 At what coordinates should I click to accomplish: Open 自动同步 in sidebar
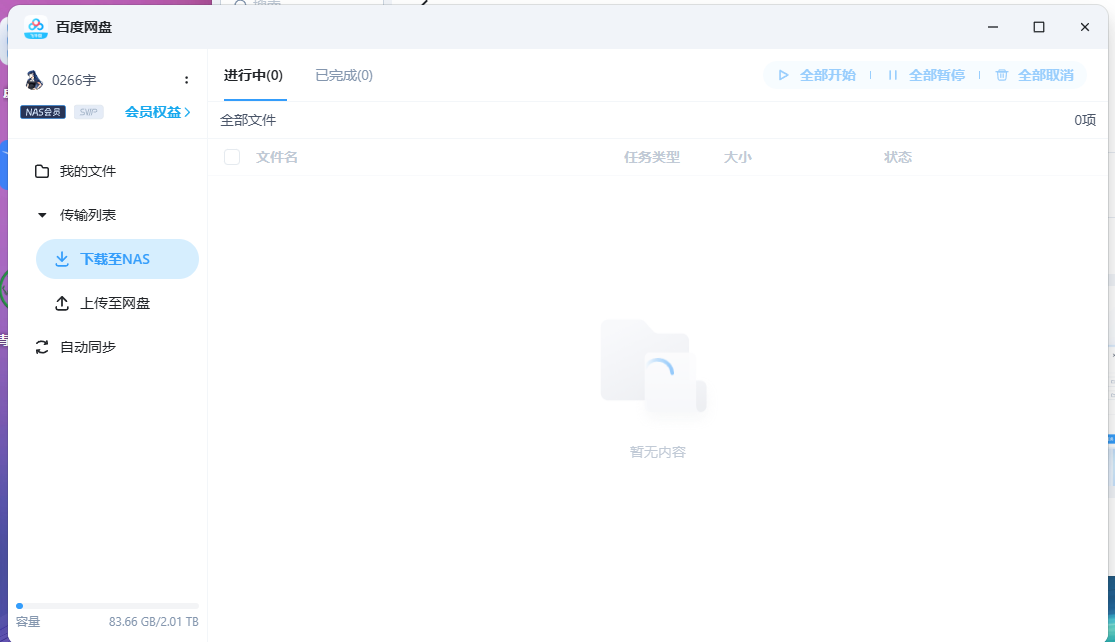pos(75,347)
